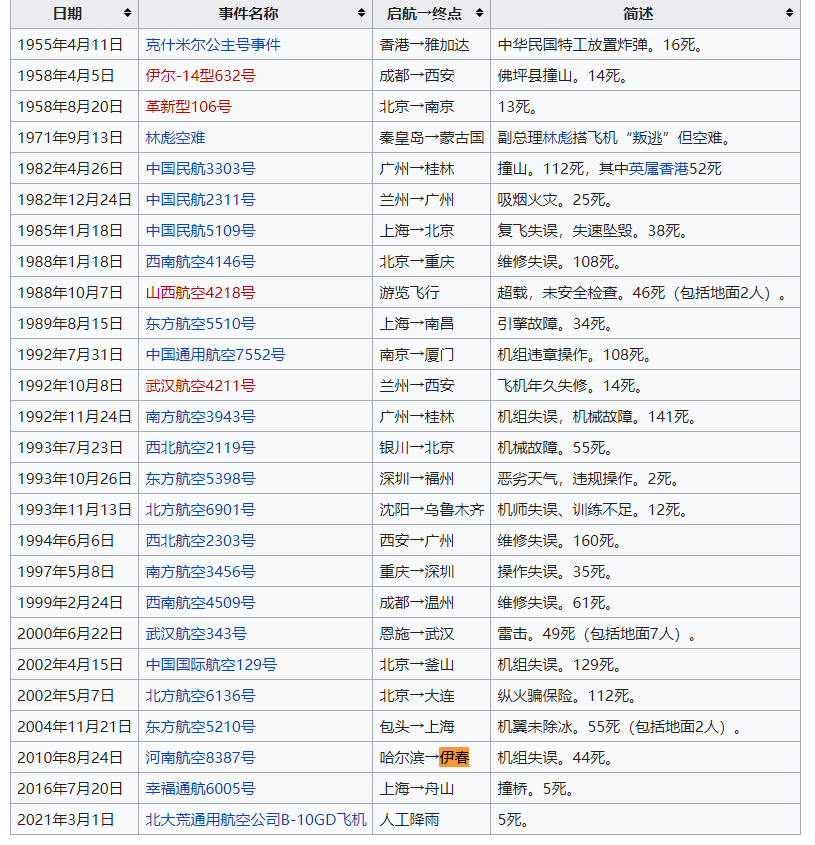Select the description 吸烟火灾。25死。
This screenshot has width=815, height=845.
click(x=645, y=200)
